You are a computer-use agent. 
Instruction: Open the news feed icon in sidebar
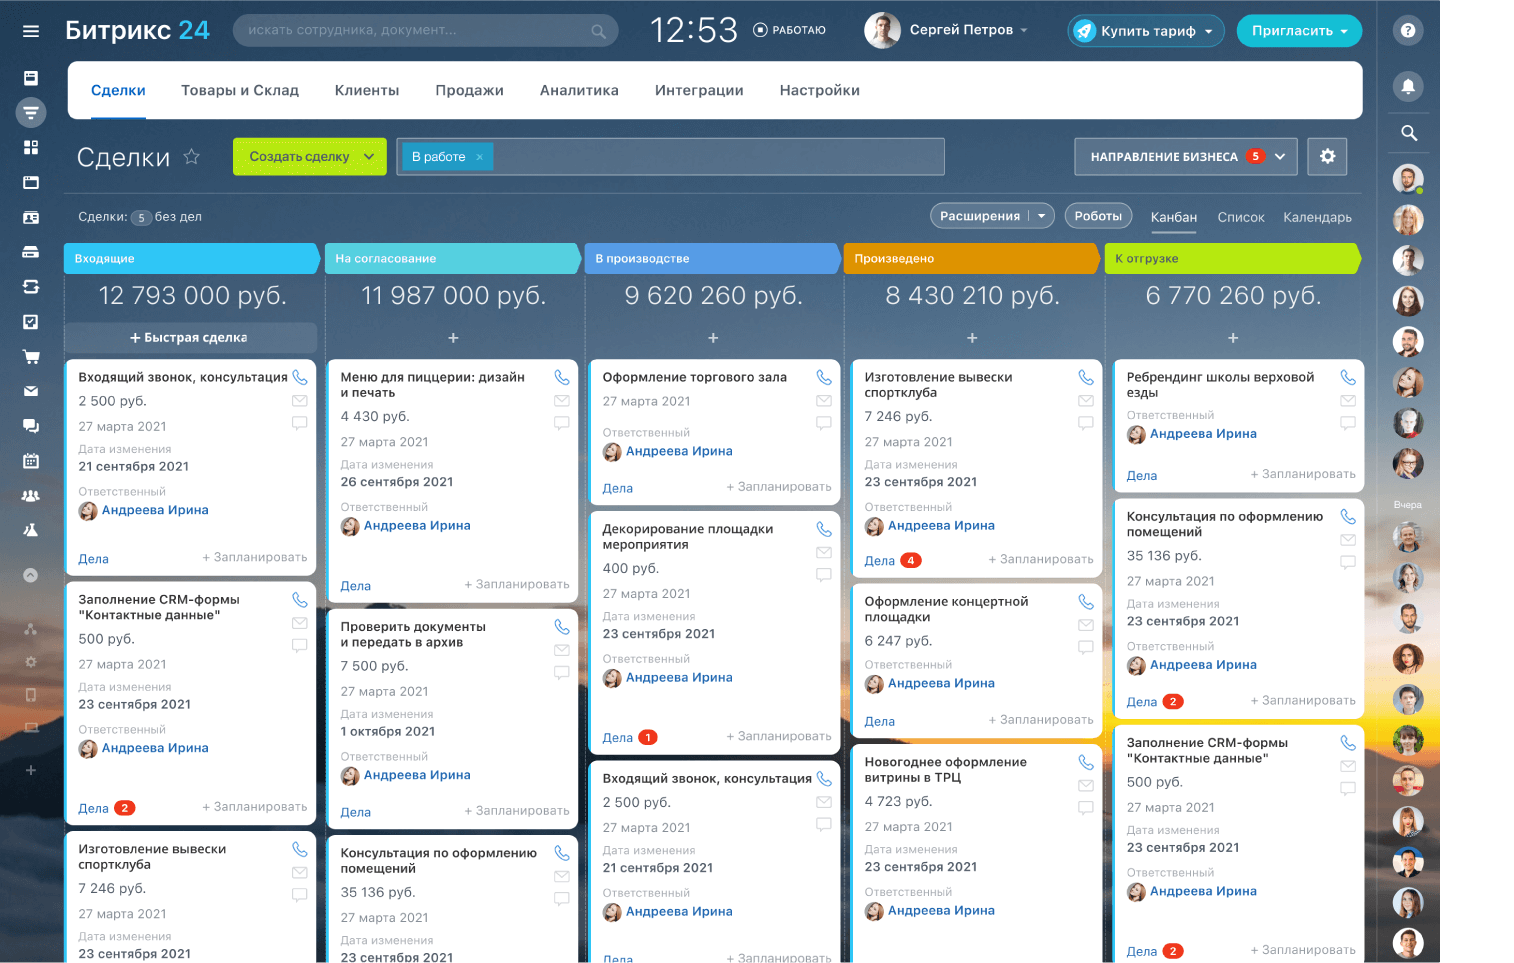click(x=31, y=78)
